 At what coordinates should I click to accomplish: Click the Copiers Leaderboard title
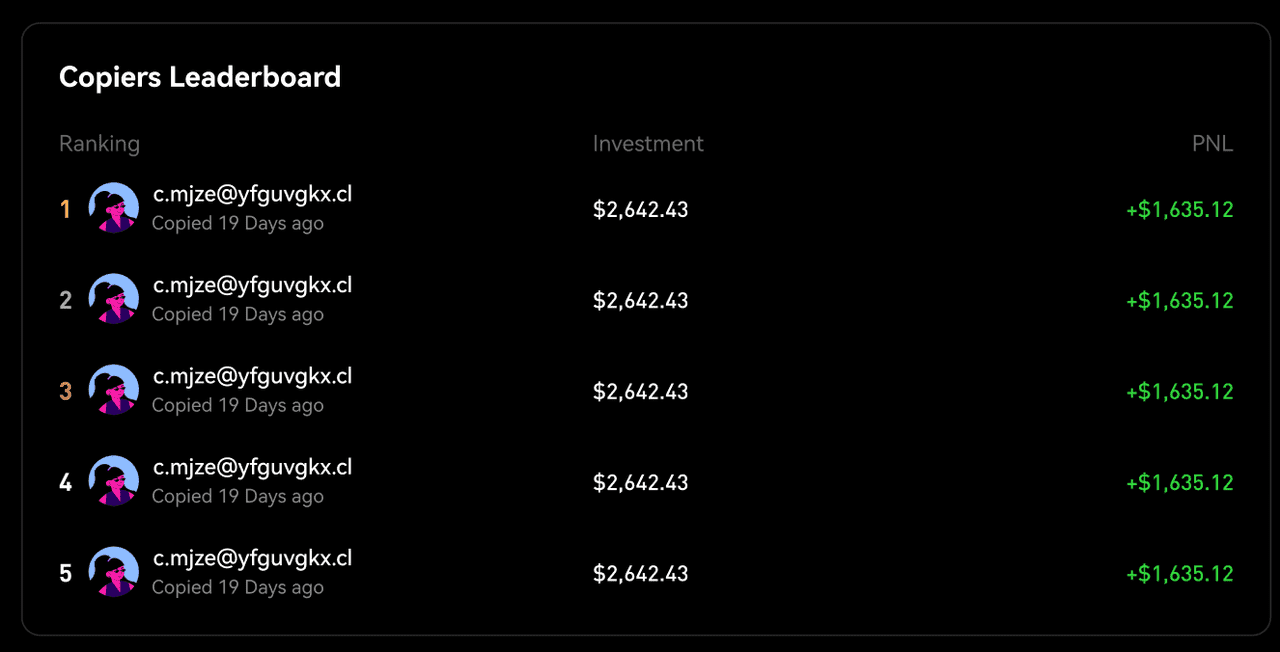(x=200, y=77)
